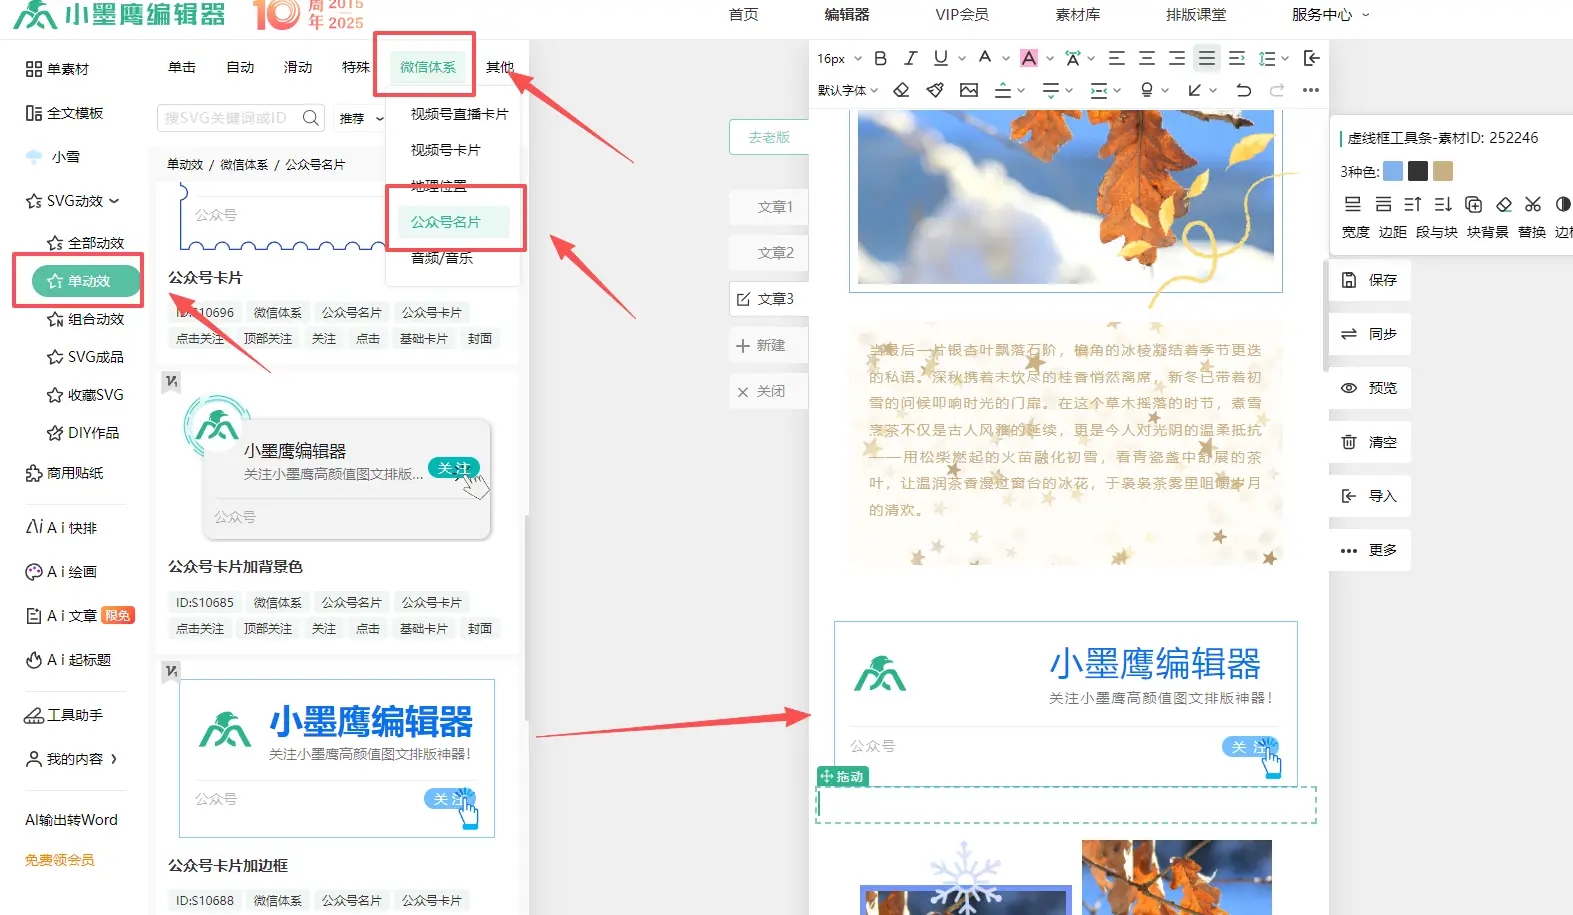1573x915 pixels.
Task: Undo the last action
Action: [x=1243, y=90]
